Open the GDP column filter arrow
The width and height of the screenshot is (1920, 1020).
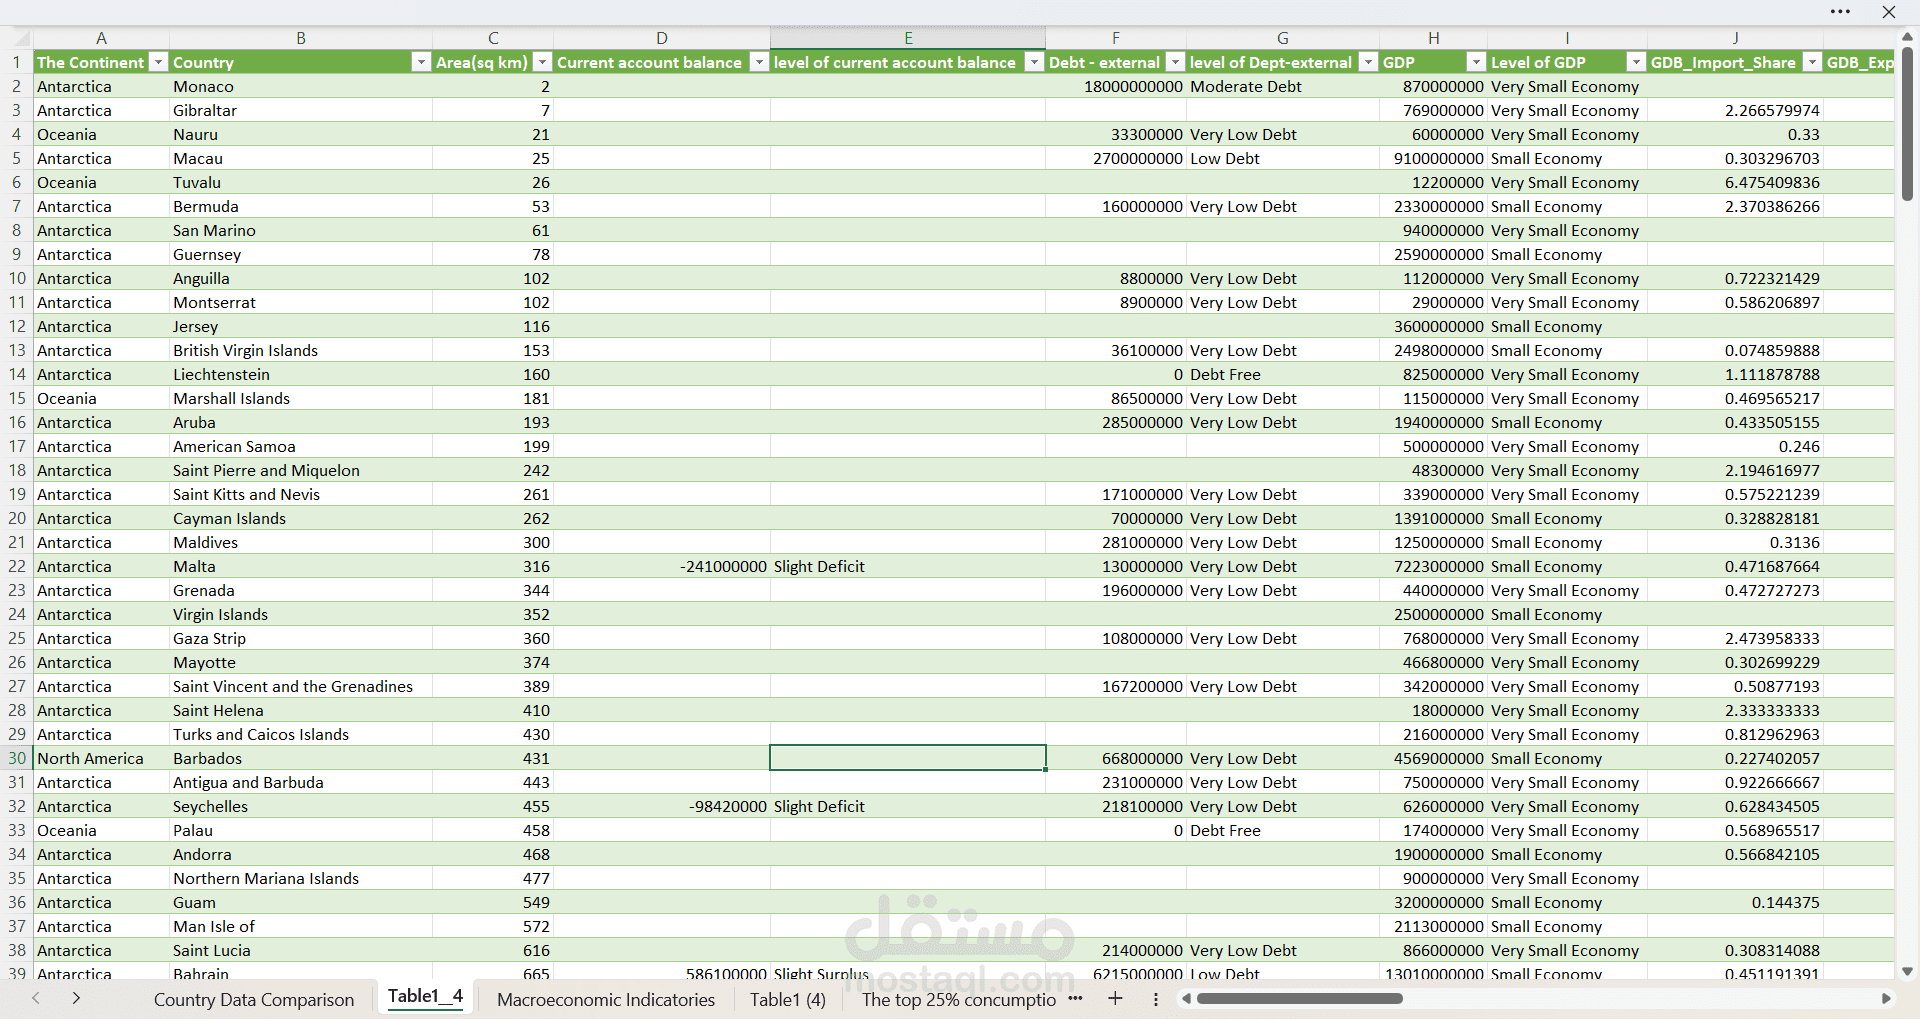1476,62
